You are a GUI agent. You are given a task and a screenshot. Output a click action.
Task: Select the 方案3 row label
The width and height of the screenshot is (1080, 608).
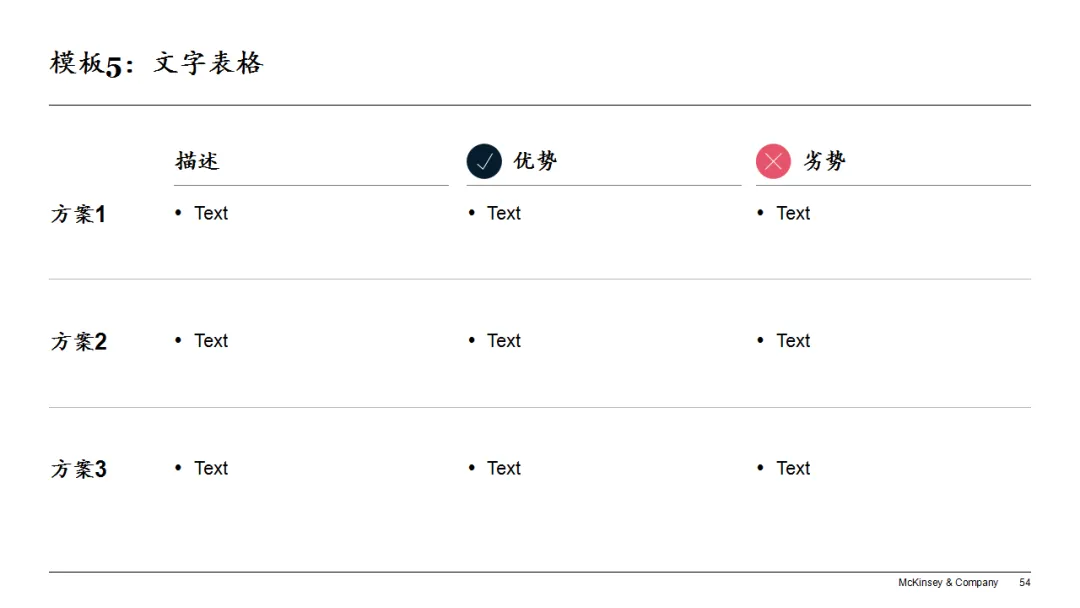coord(79,469)
